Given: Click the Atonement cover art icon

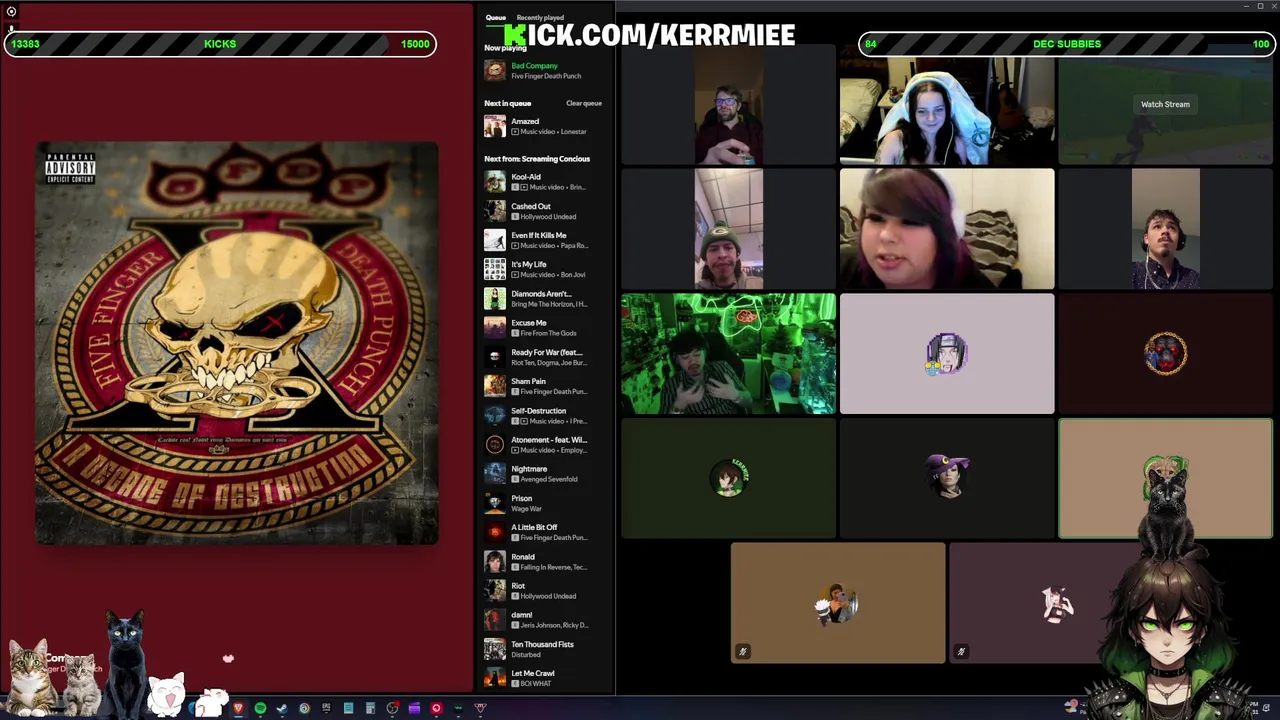Looking at the screenshot, I should 494,445.
